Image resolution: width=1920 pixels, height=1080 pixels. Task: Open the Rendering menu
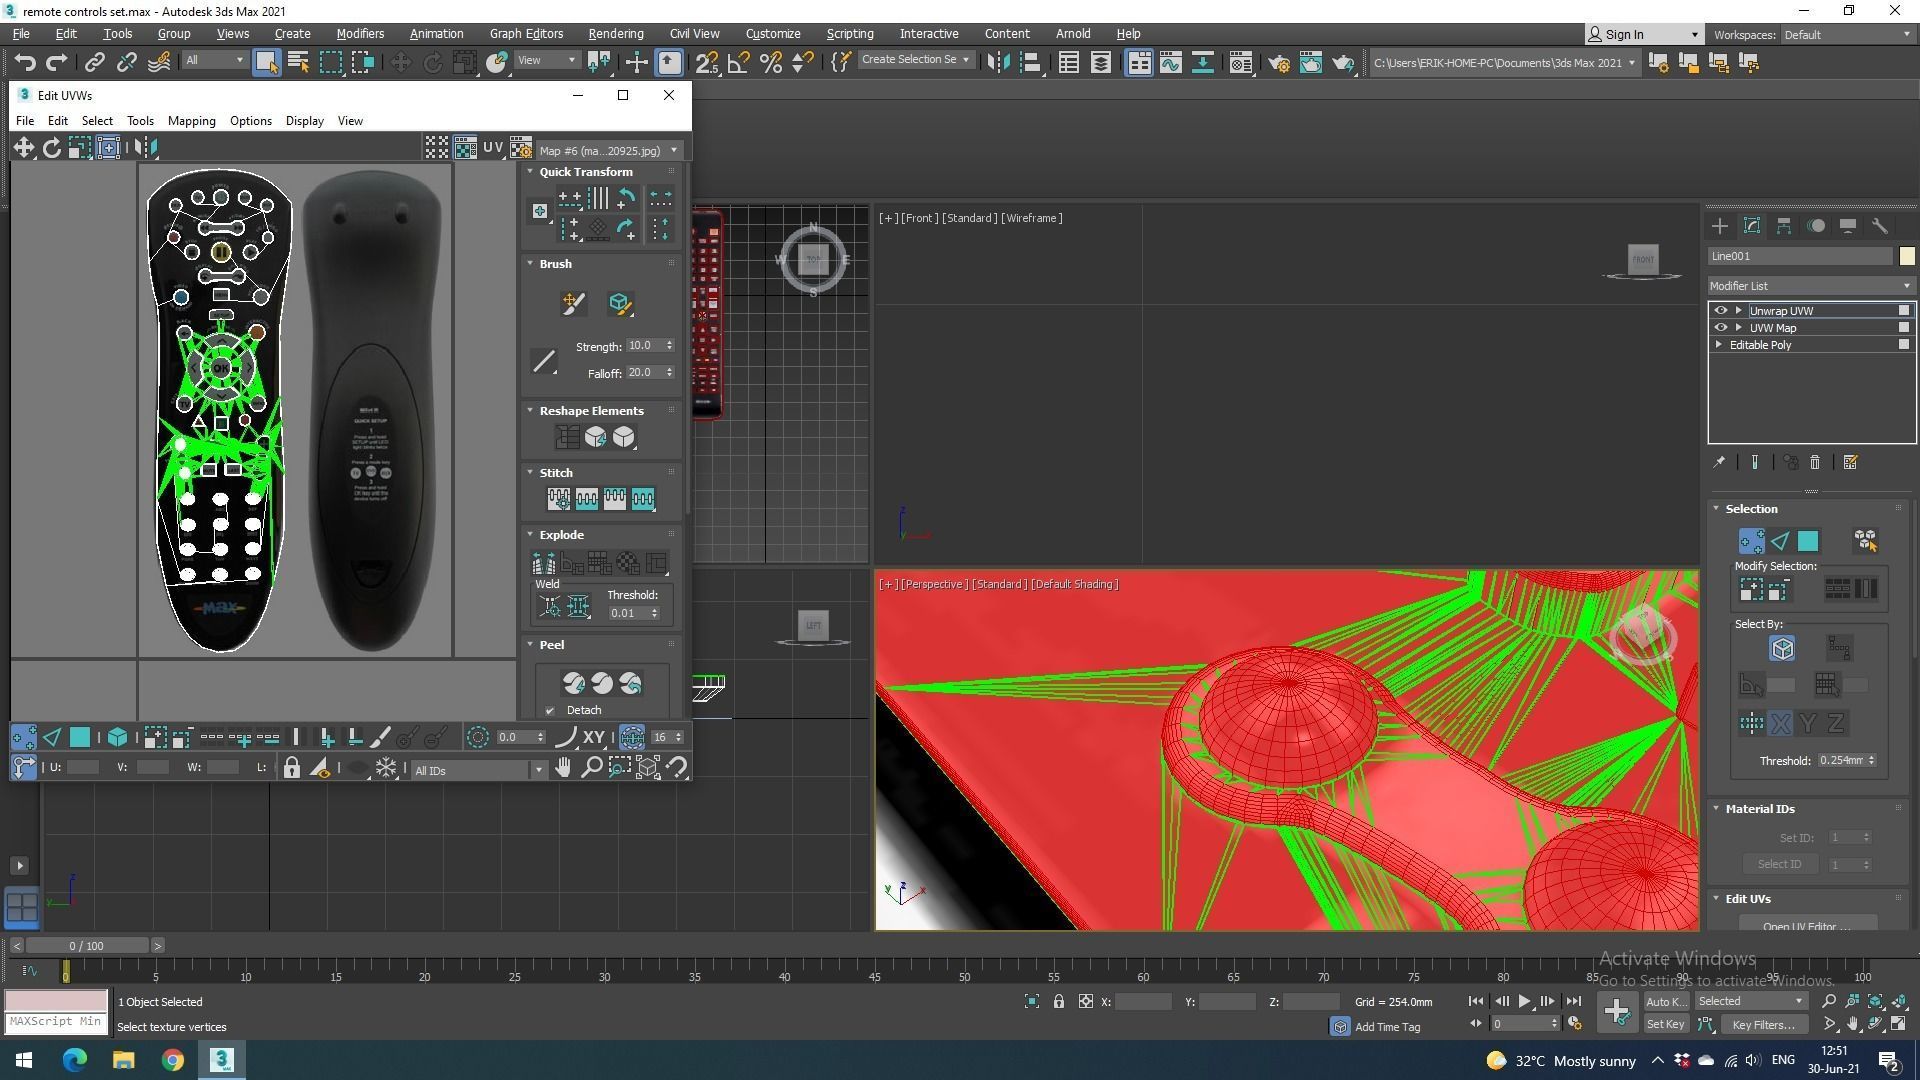point(615,33)
